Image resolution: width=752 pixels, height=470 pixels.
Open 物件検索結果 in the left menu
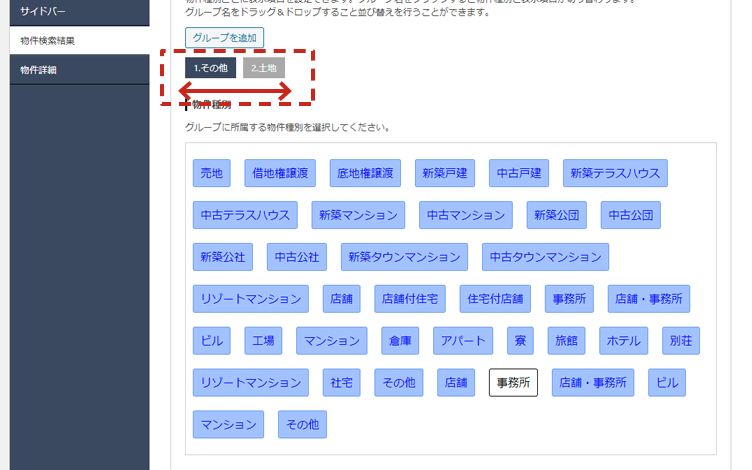click(x=75, y=40)
